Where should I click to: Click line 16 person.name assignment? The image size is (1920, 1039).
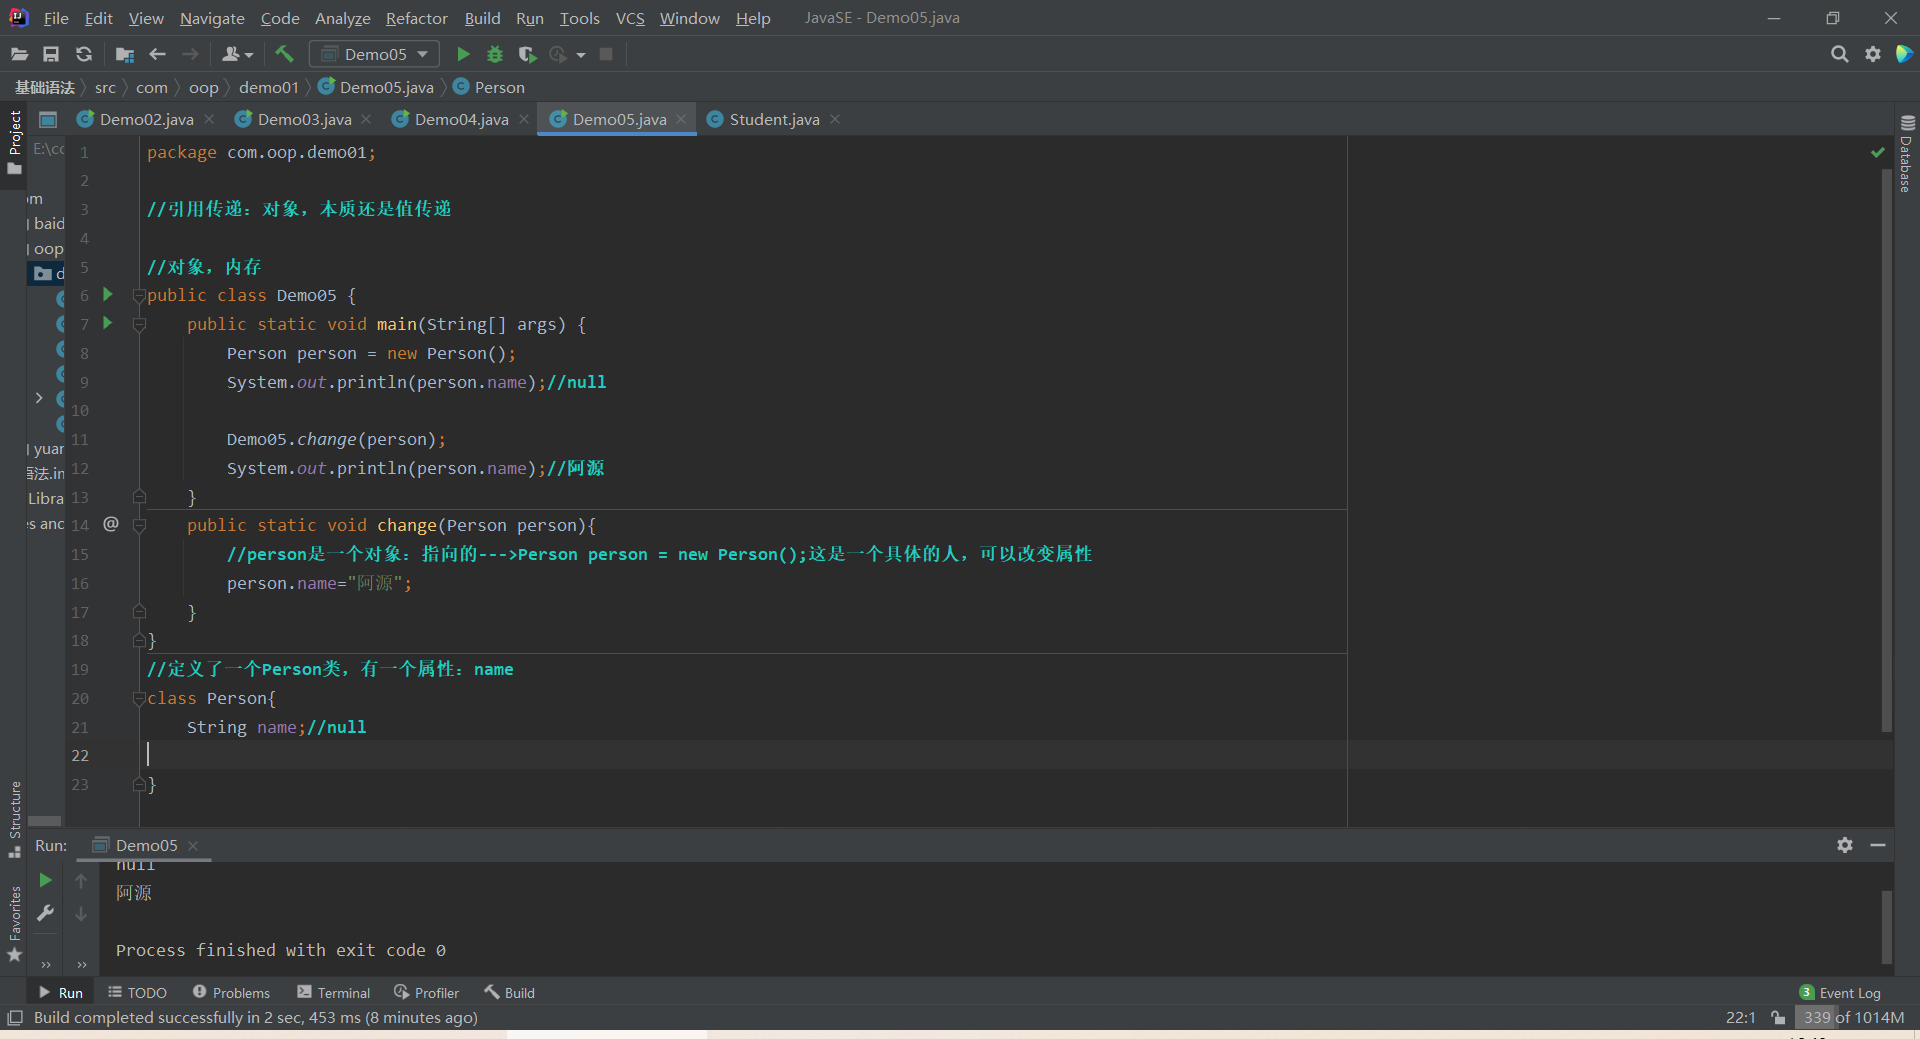coord(319,583)
